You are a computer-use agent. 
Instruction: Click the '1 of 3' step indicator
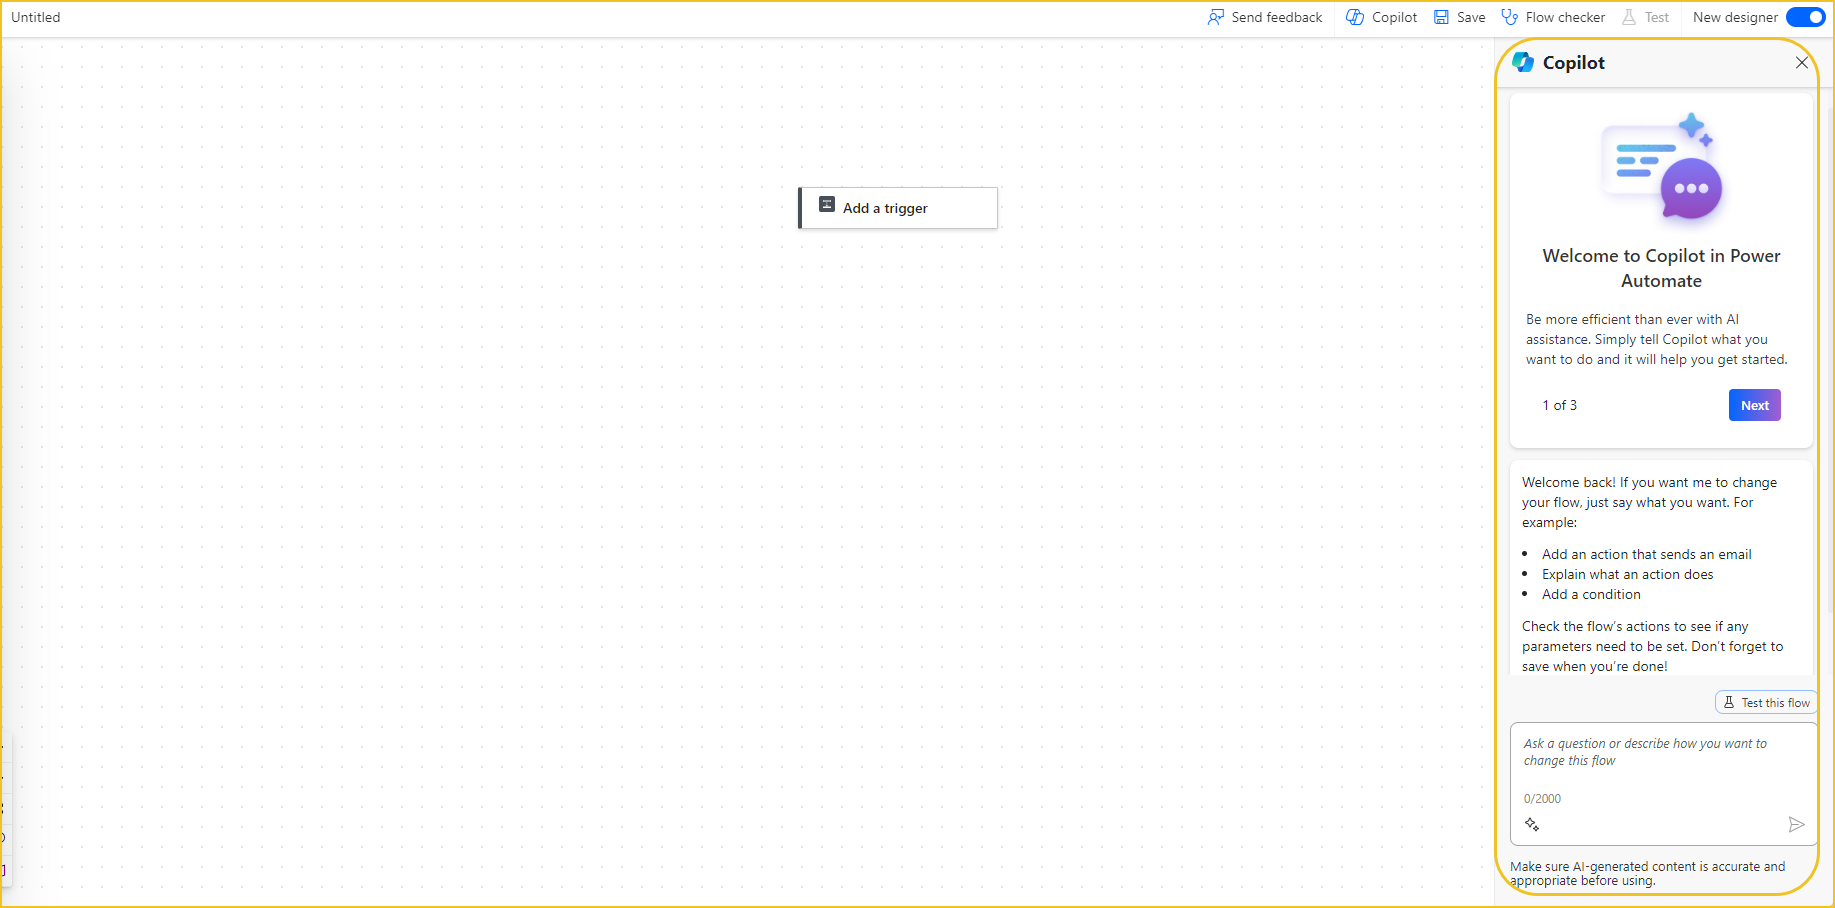(x=1559, y=405)
